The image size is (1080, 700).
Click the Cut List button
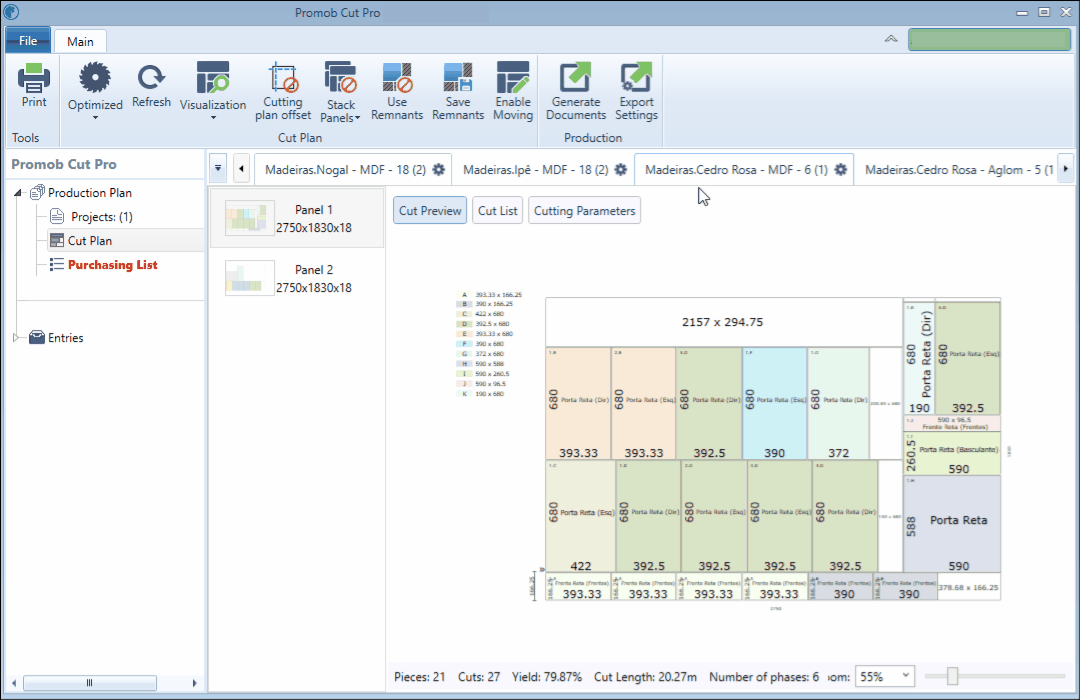497,211
